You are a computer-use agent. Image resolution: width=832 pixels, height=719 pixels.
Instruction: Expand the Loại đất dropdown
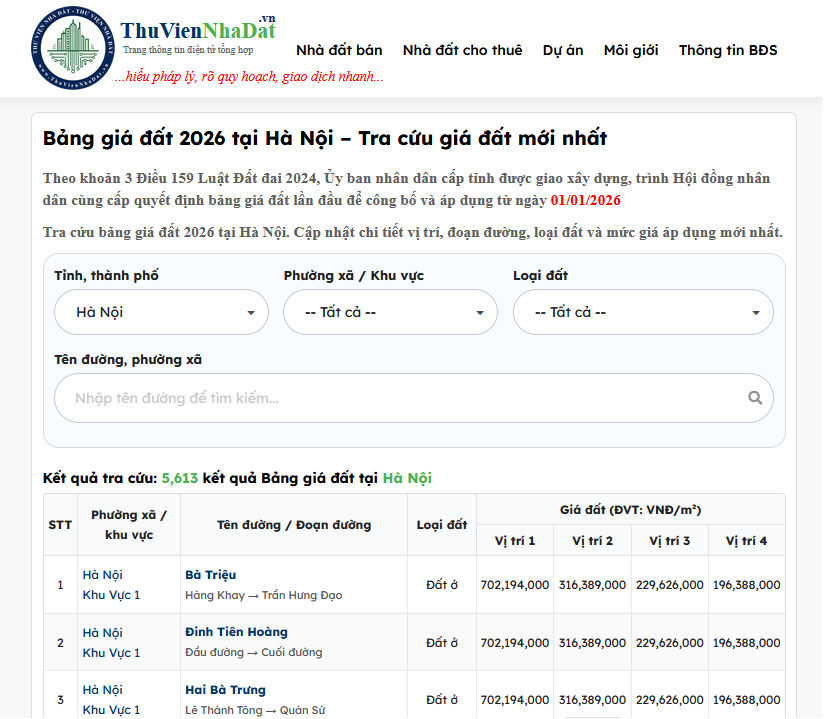tap(643, 312)
